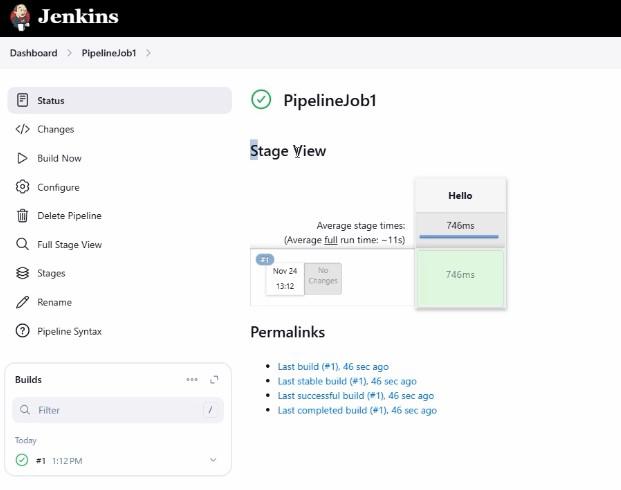Image resolution: width=621 pixels, height=490 pixels.
Task: Click the blue stage time progress bar
Action: tap(459, 237)
